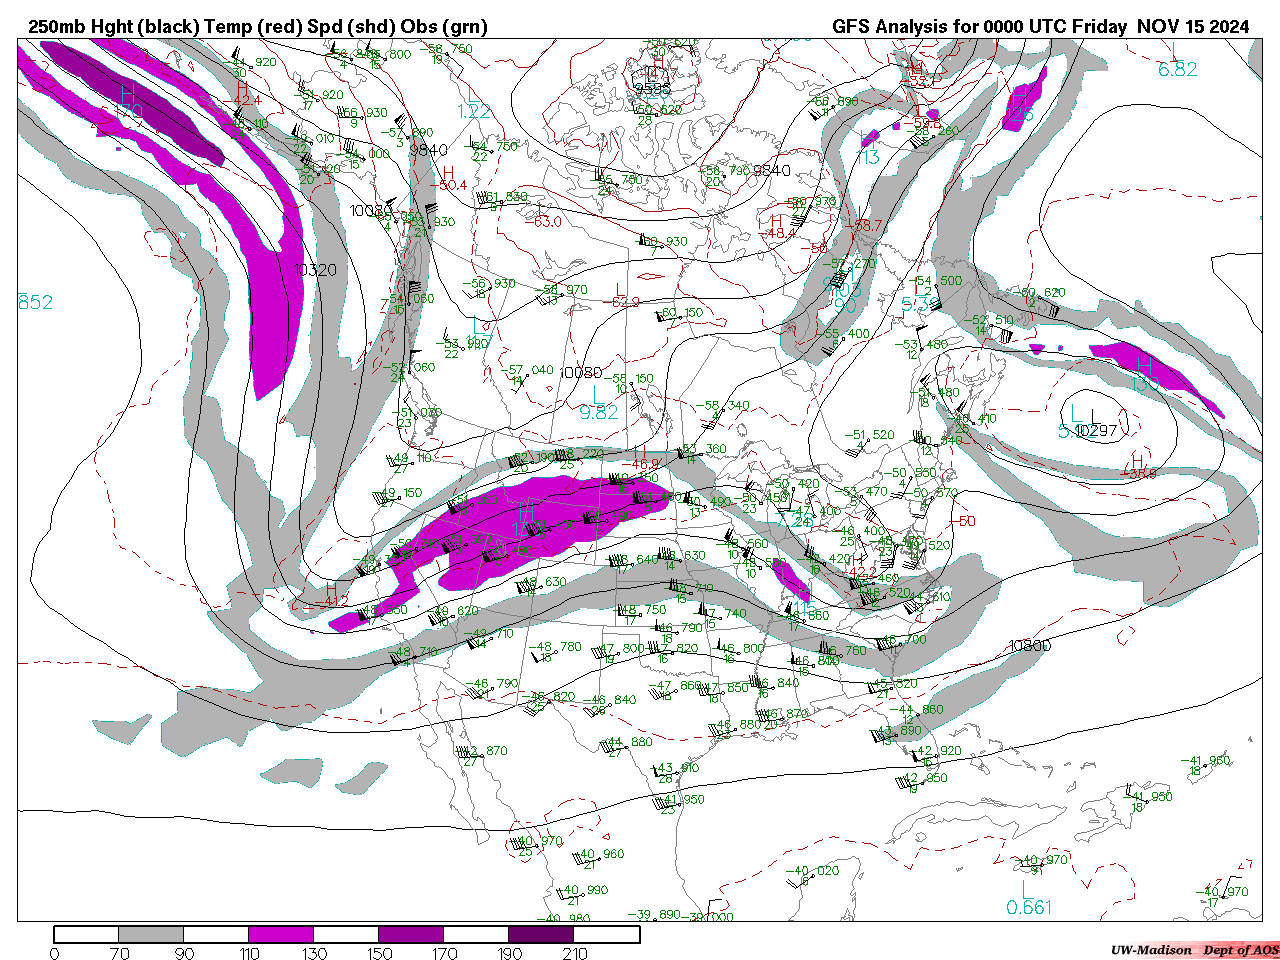Click the magenta 110-130 color bar segment
Image resolution: width=1280 pixels, height=960 pixels.
(281, 934)
